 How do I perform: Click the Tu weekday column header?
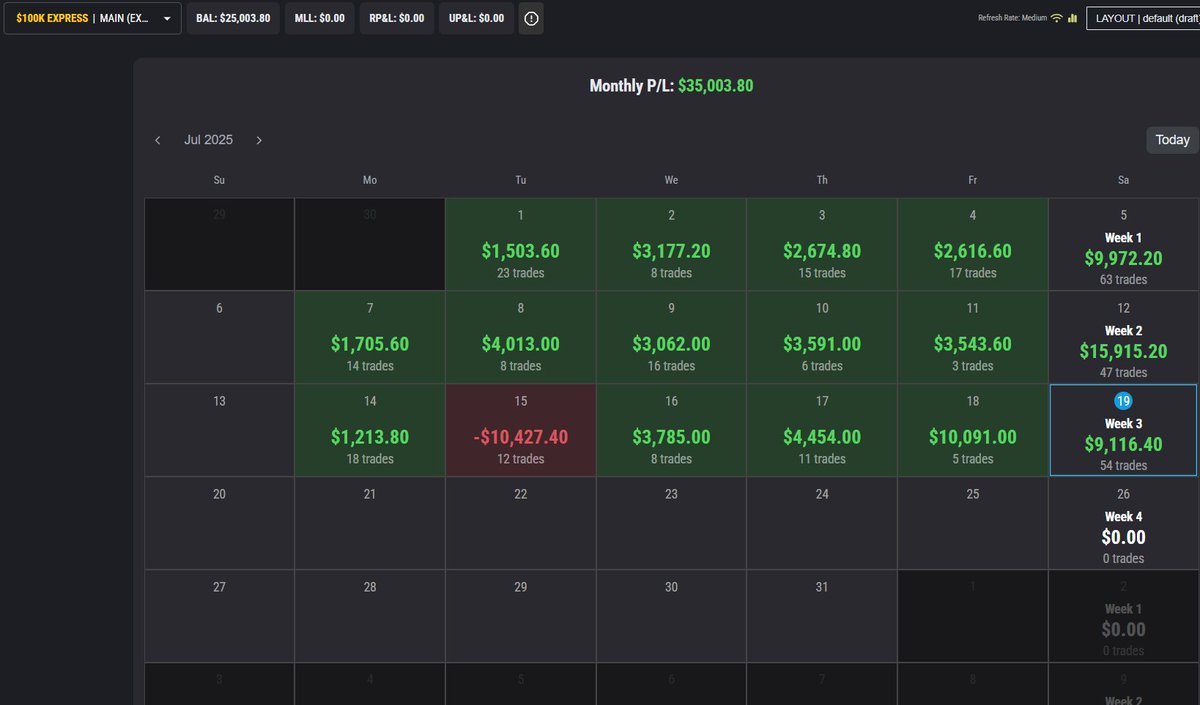click(521, 180)
